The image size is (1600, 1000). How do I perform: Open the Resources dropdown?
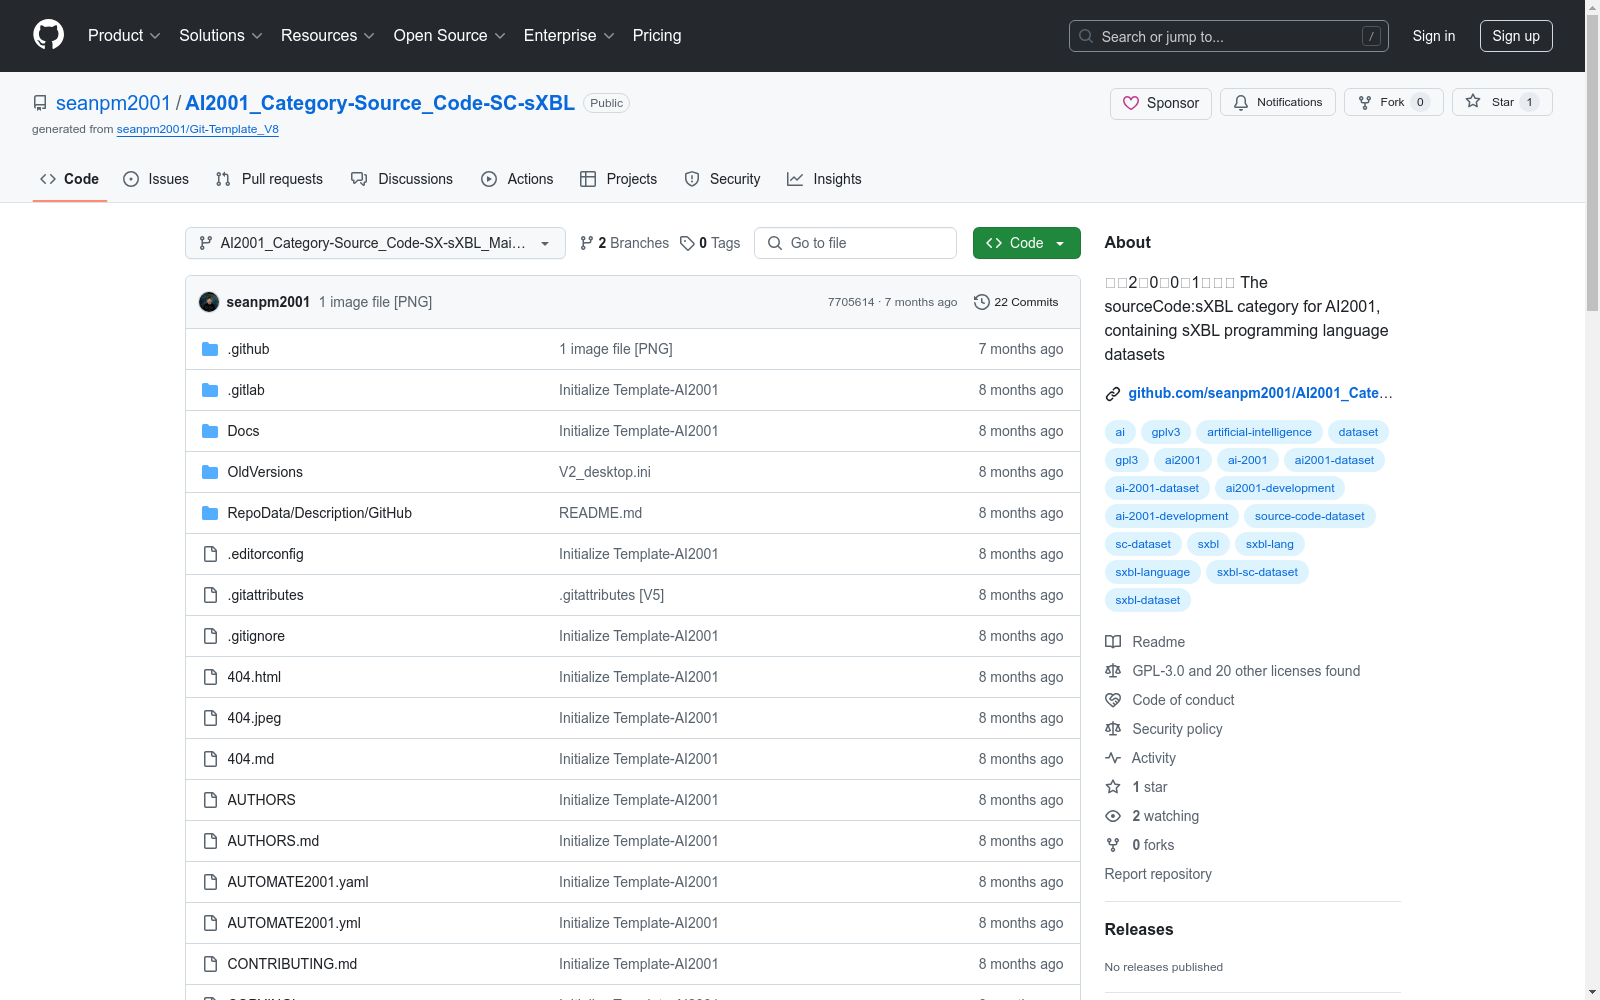click(328, 35)
